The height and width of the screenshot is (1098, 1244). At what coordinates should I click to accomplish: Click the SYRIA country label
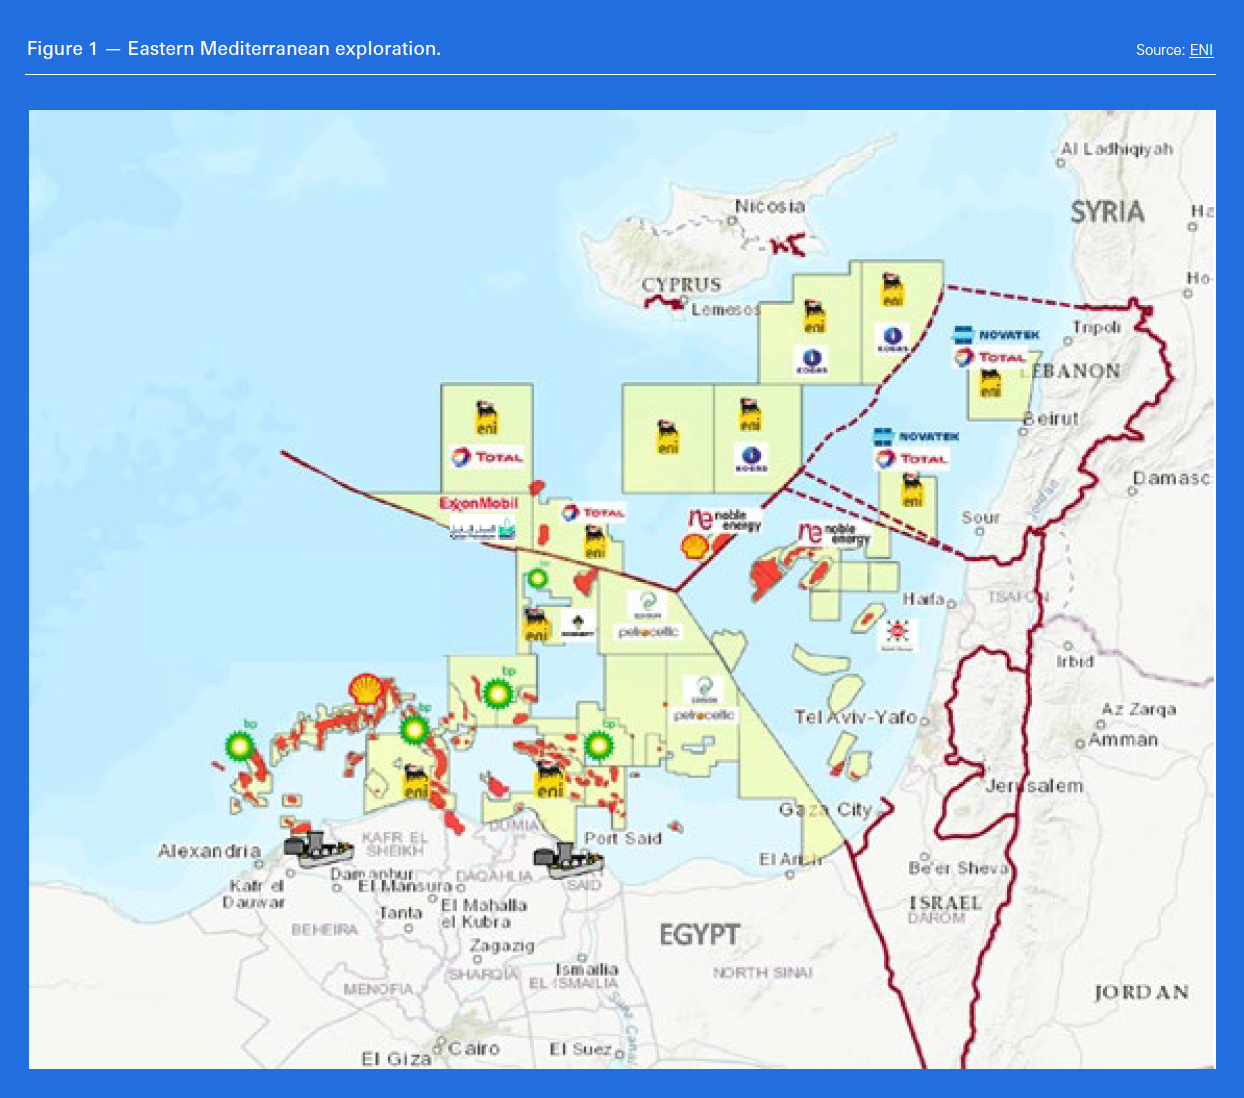coord(1107,212)
